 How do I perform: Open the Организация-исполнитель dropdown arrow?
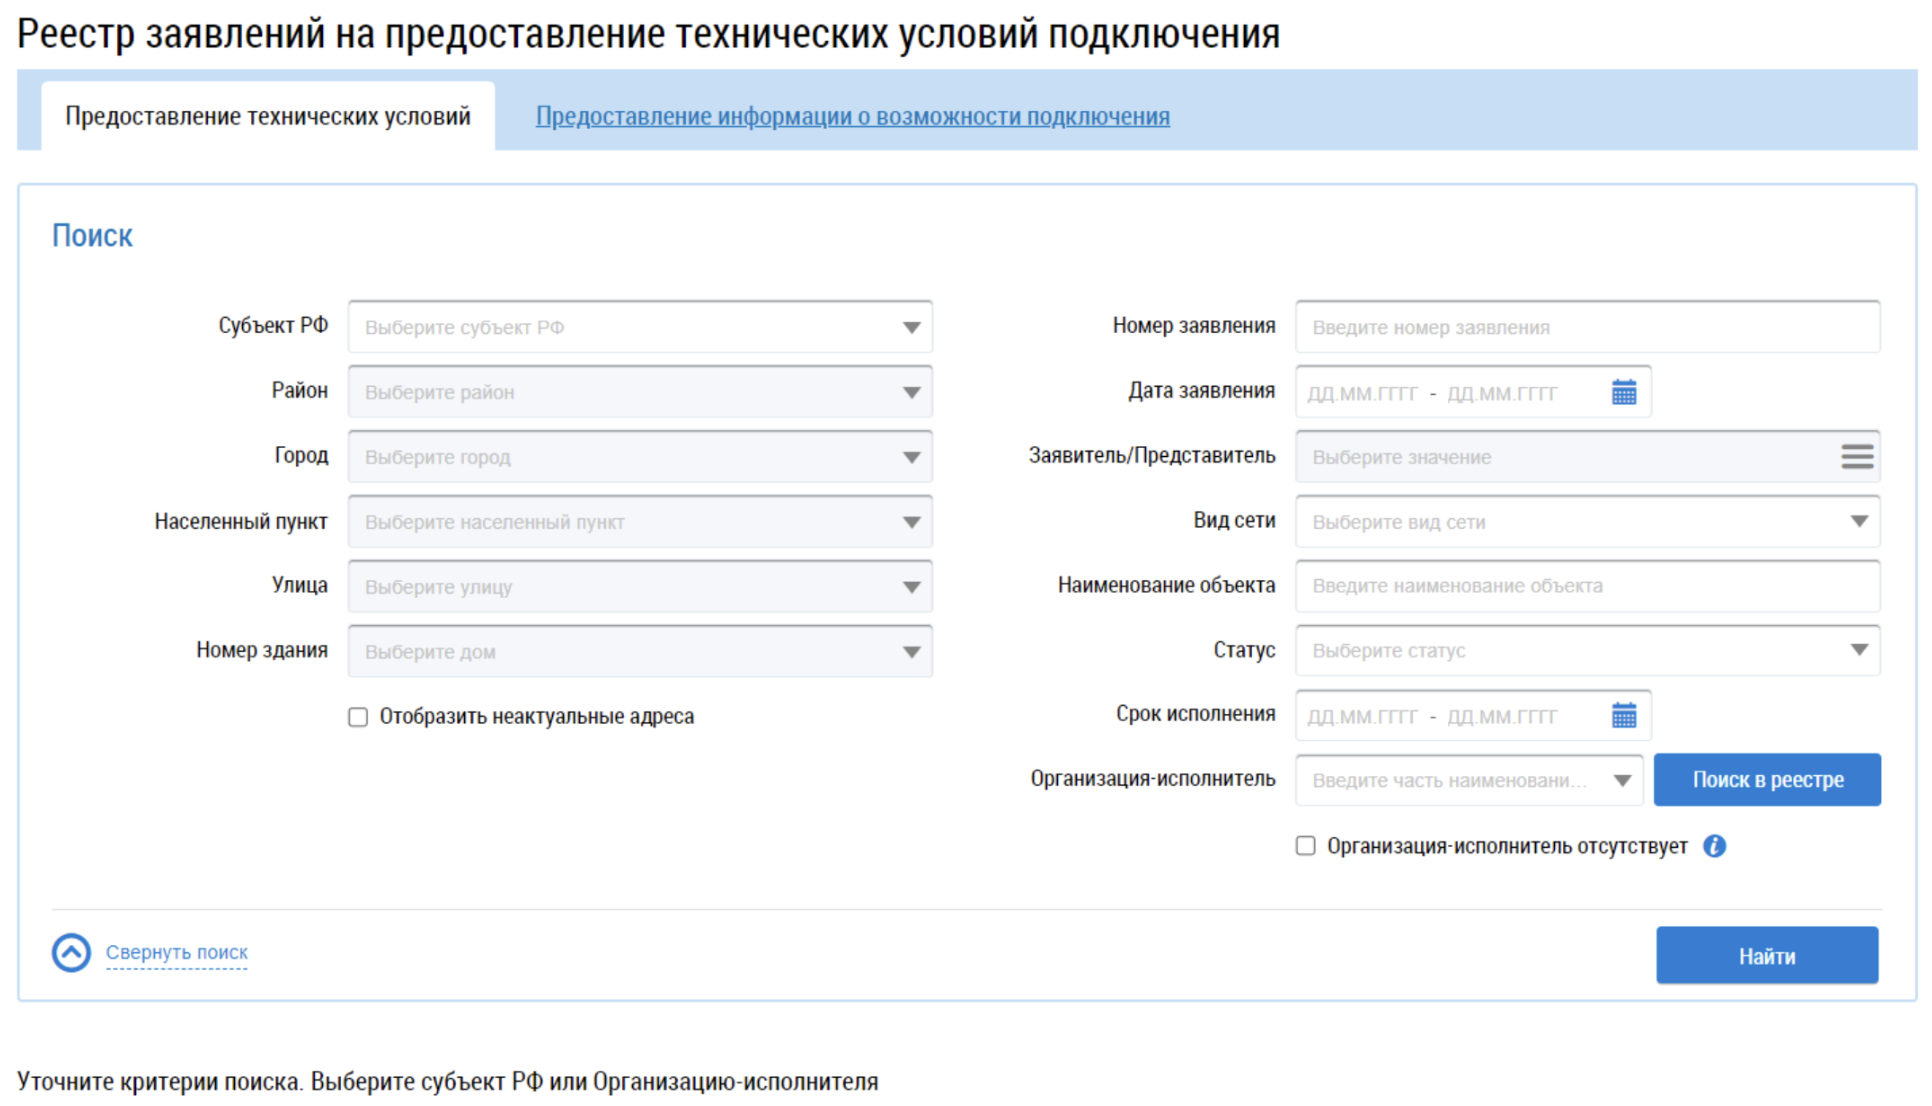1621,780
